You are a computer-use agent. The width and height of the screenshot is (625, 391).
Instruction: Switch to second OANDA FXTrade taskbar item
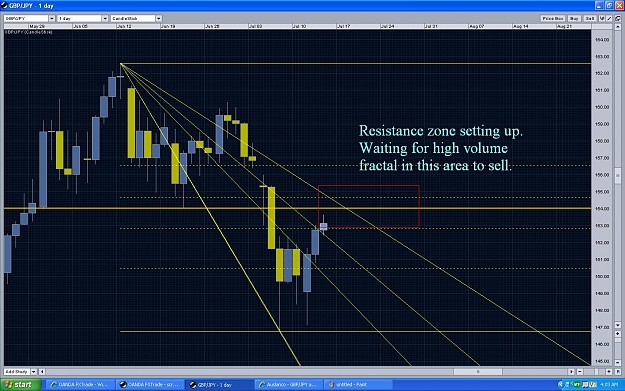[x=150, y=385]
